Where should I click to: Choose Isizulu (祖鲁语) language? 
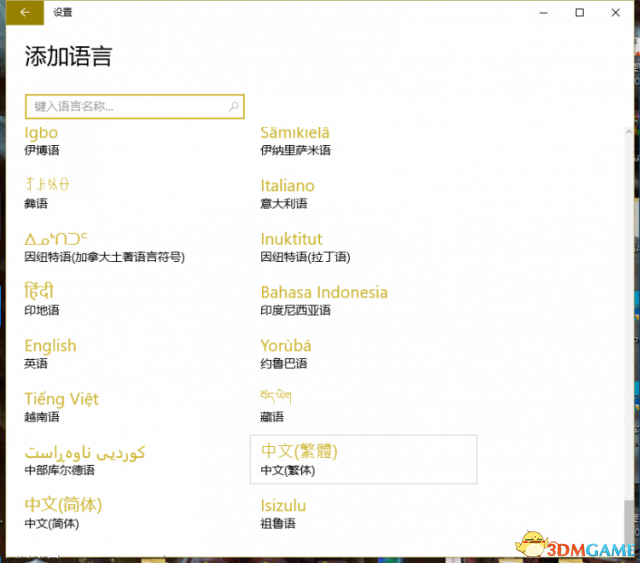(283, 514)
